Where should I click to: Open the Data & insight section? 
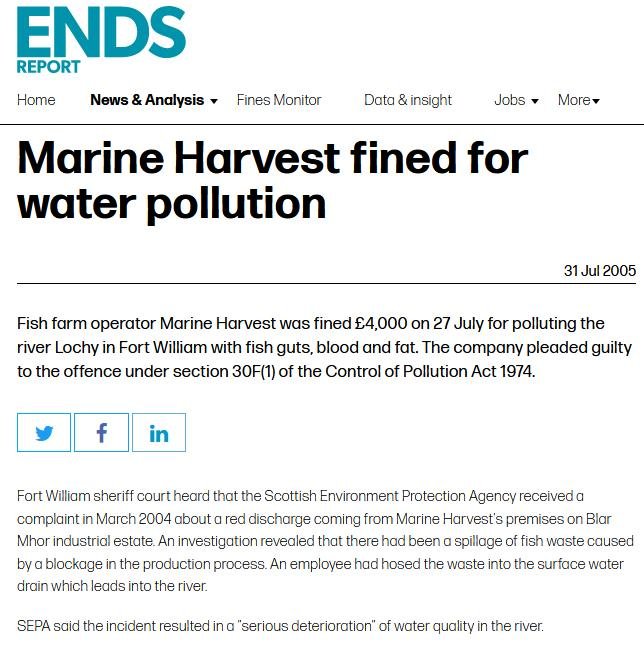tap(408, 100)
